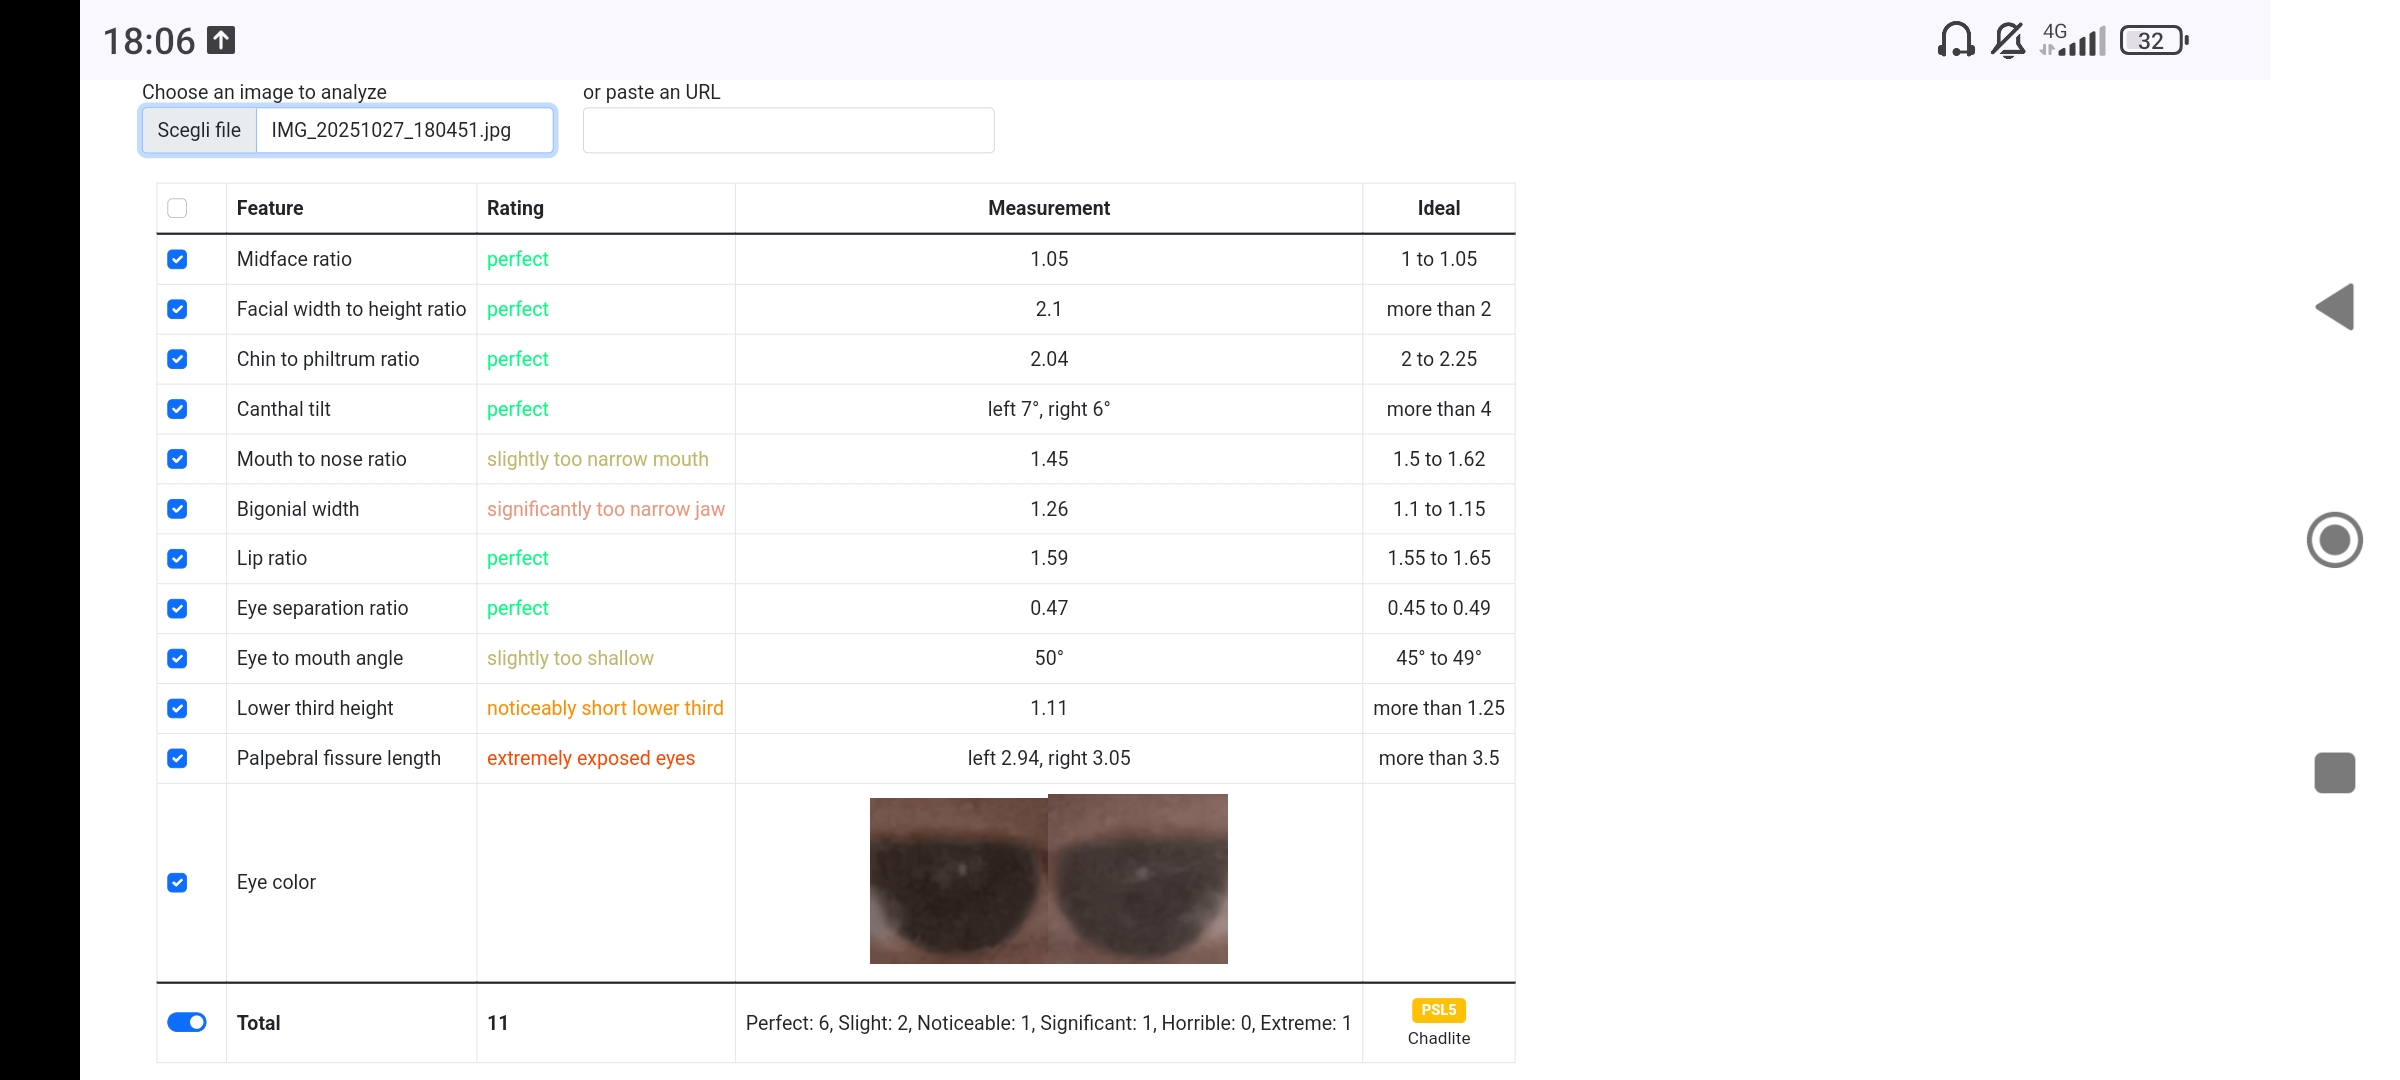Tap the muted bell notification icon
The image size is (2400, 1080).
tap(2007, 41)
